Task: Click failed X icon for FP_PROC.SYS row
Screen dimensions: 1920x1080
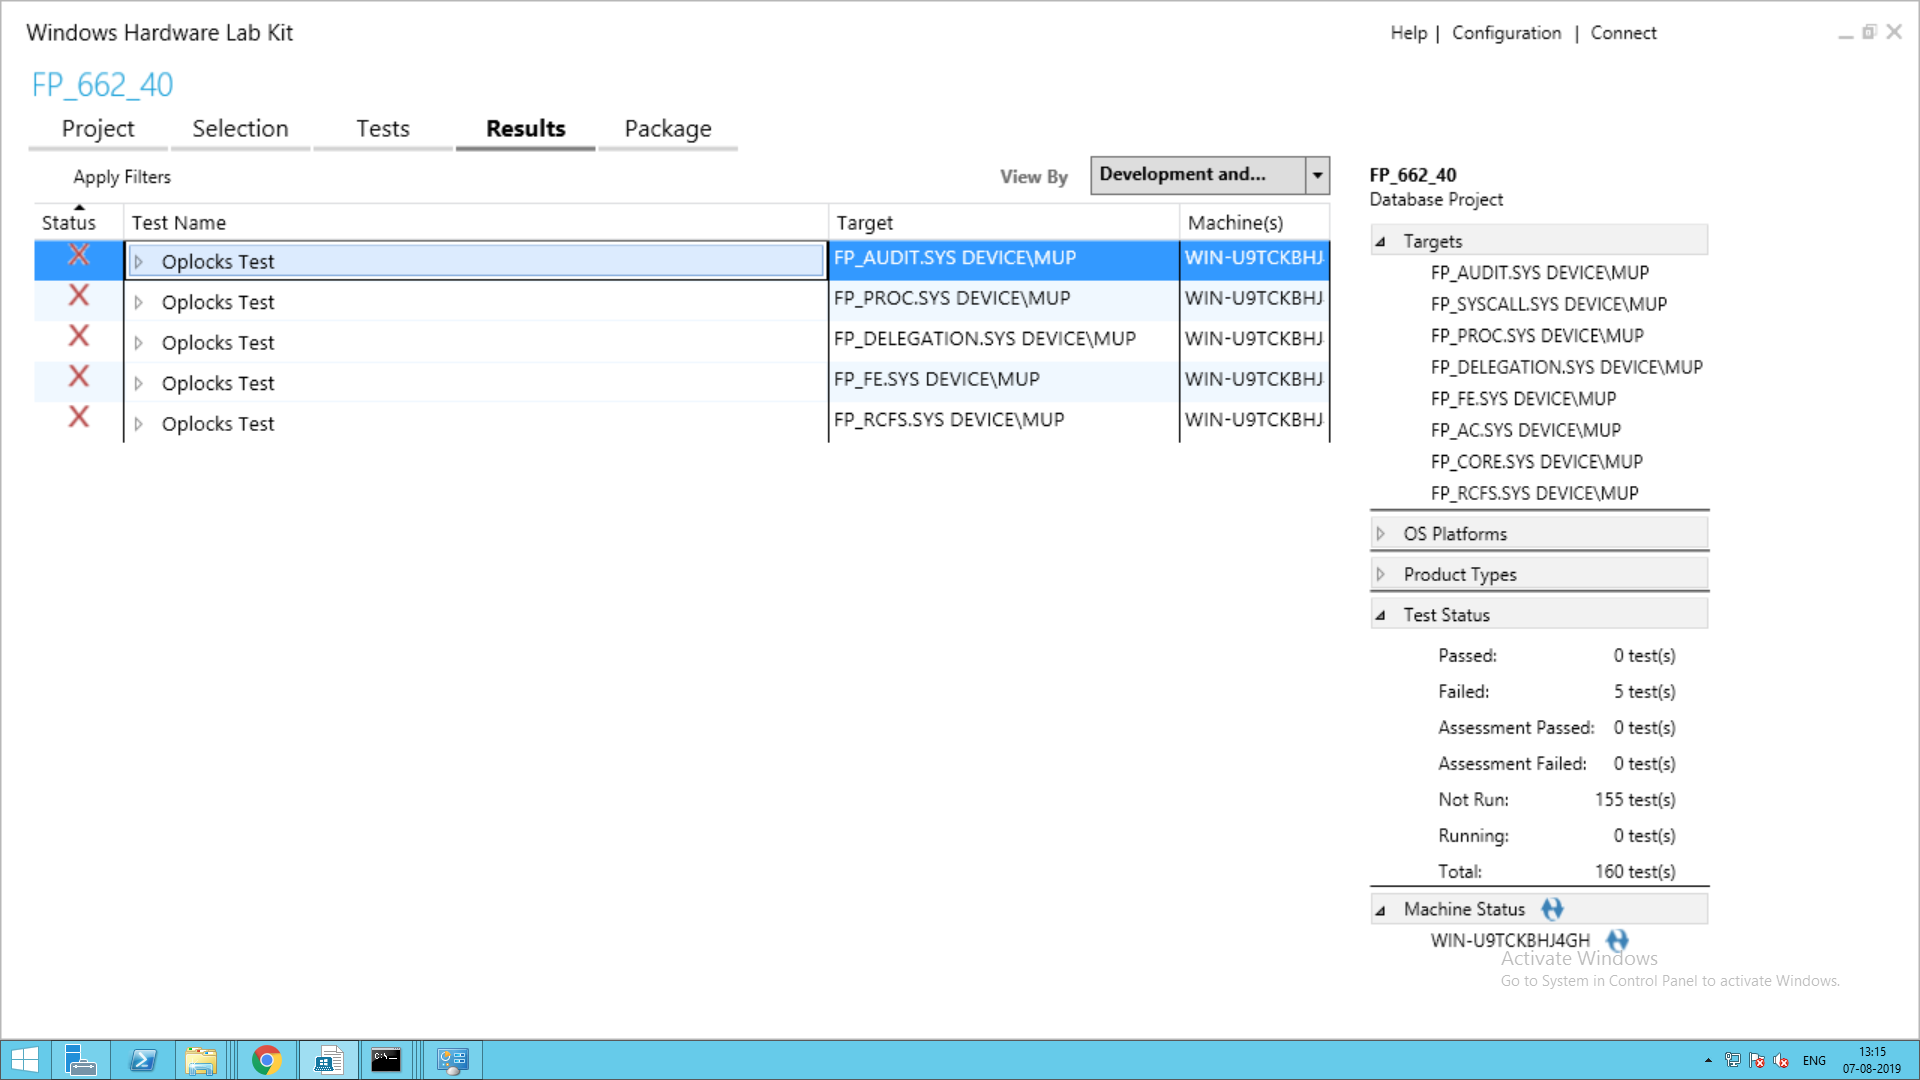Action: pyautogui.click(x=79, y=296)
